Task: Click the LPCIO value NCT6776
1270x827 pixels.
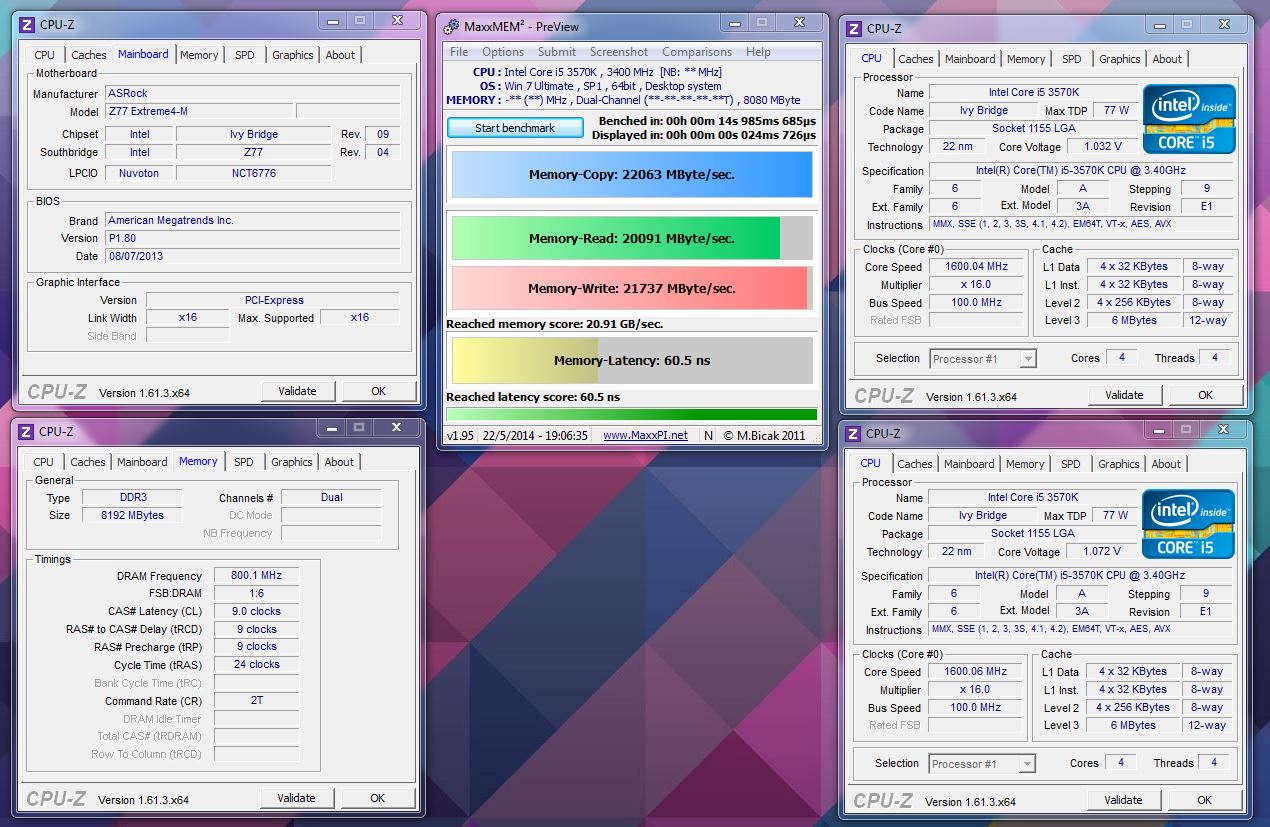Action: [254, 173]
